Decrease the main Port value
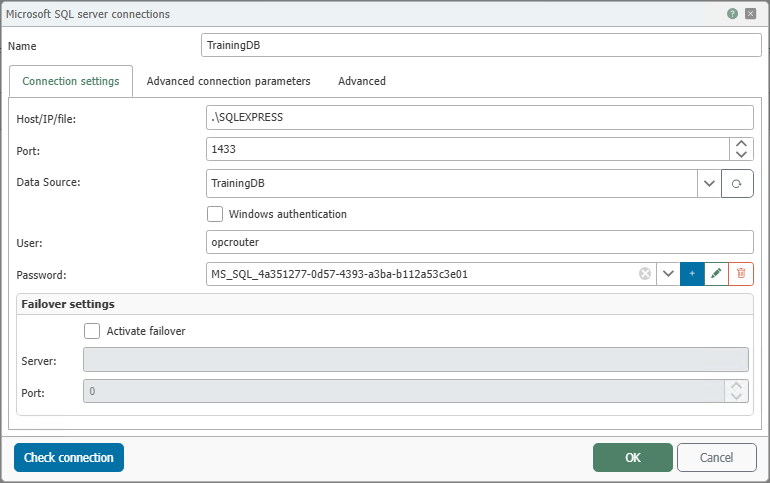 coord(741,154)
